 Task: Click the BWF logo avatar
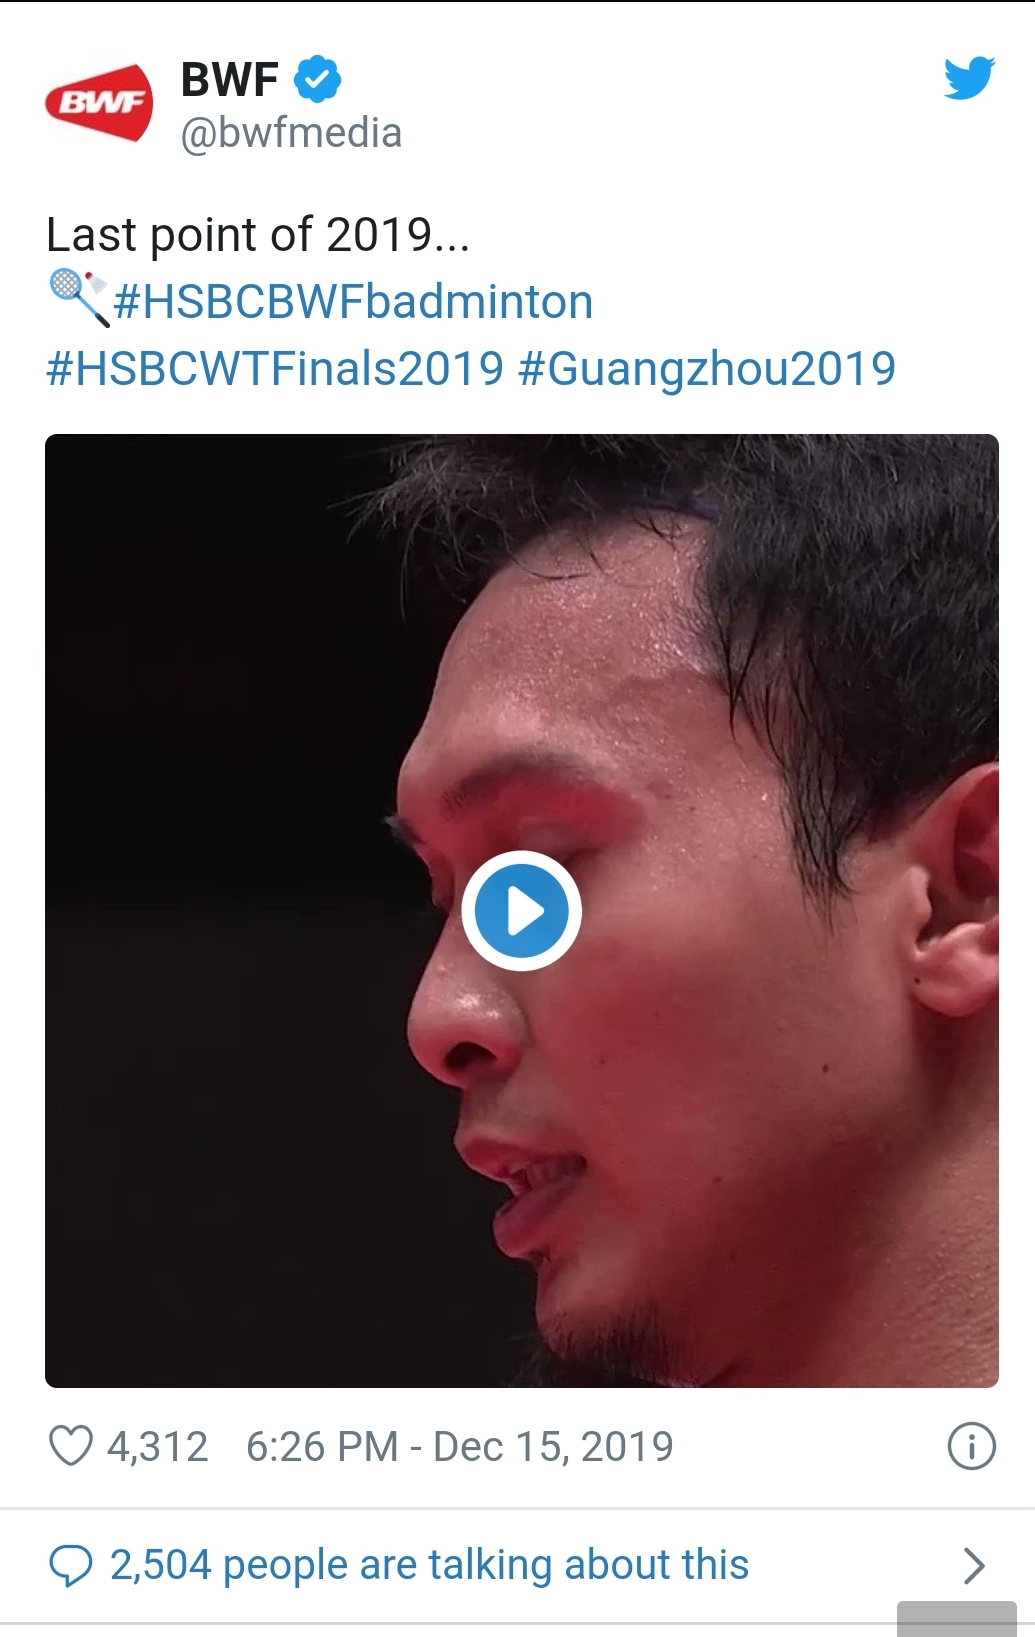coord(99,102)
